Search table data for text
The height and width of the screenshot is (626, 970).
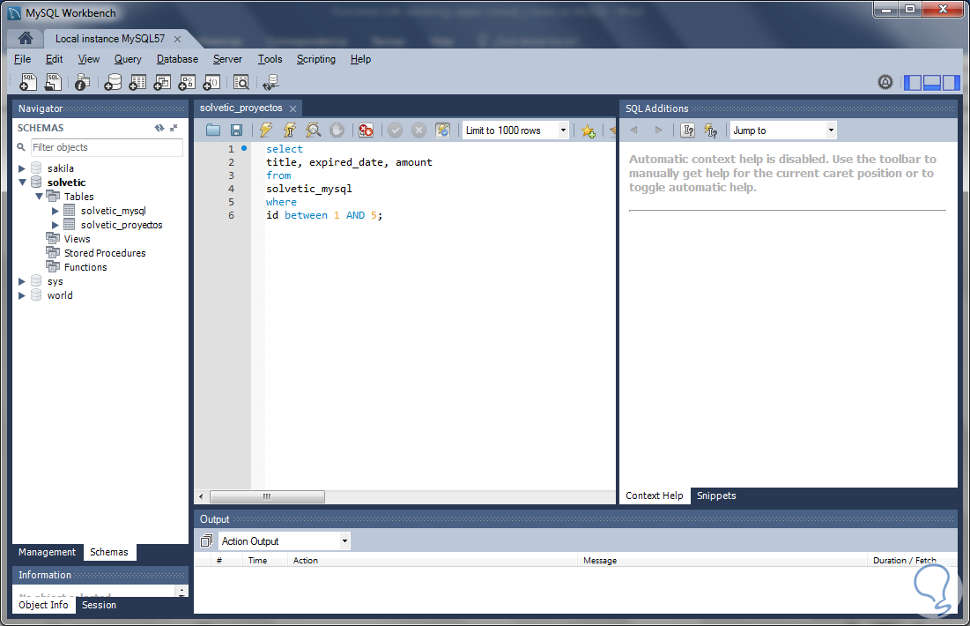241,82
